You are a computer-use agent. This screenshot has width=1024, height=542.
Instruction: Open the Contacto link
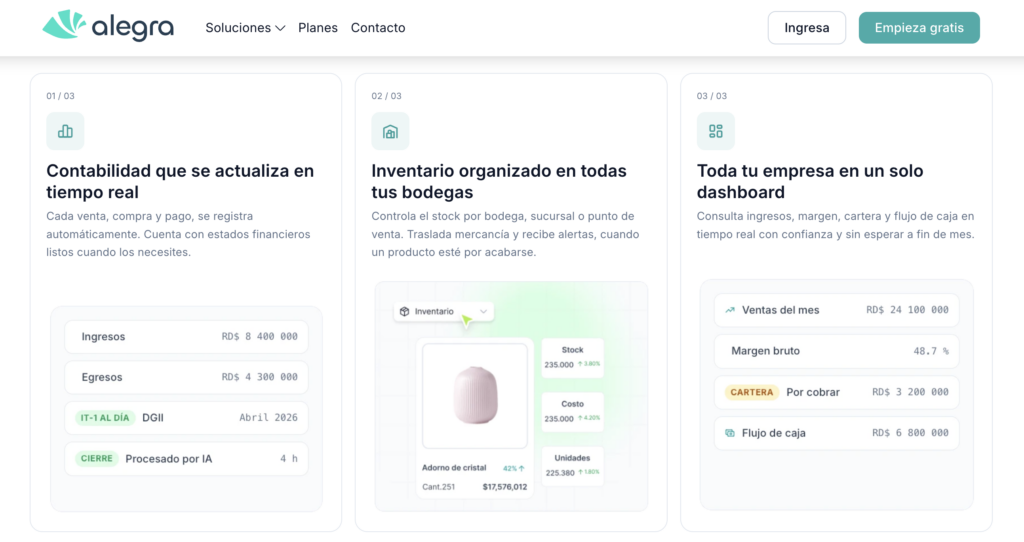coord(378,27)
